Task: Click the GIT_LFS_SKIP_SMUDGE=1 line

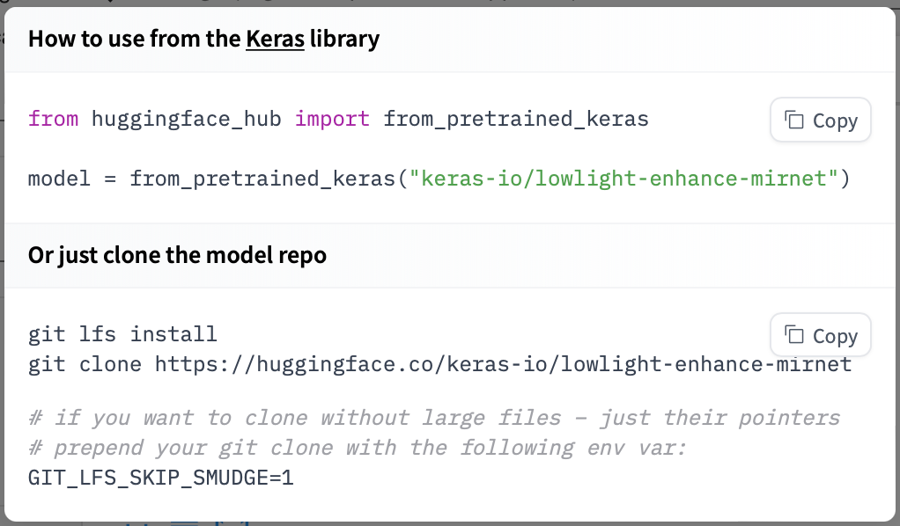Action: coord(160,478)
